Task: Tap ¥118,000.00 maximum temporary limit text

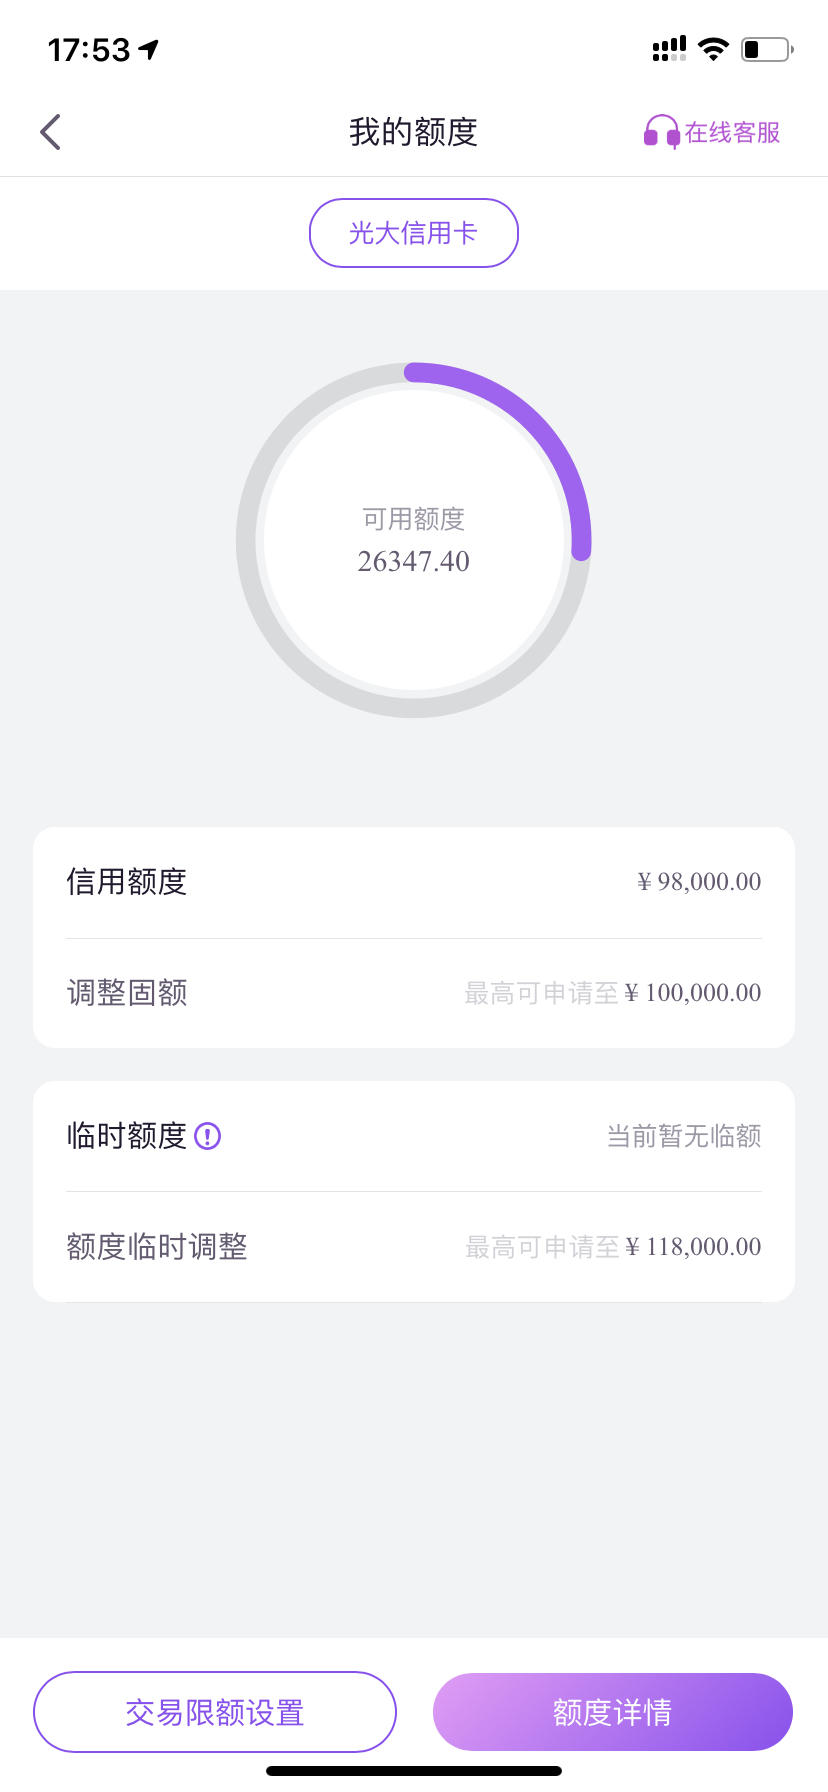Action: (x=694, y=1247)
